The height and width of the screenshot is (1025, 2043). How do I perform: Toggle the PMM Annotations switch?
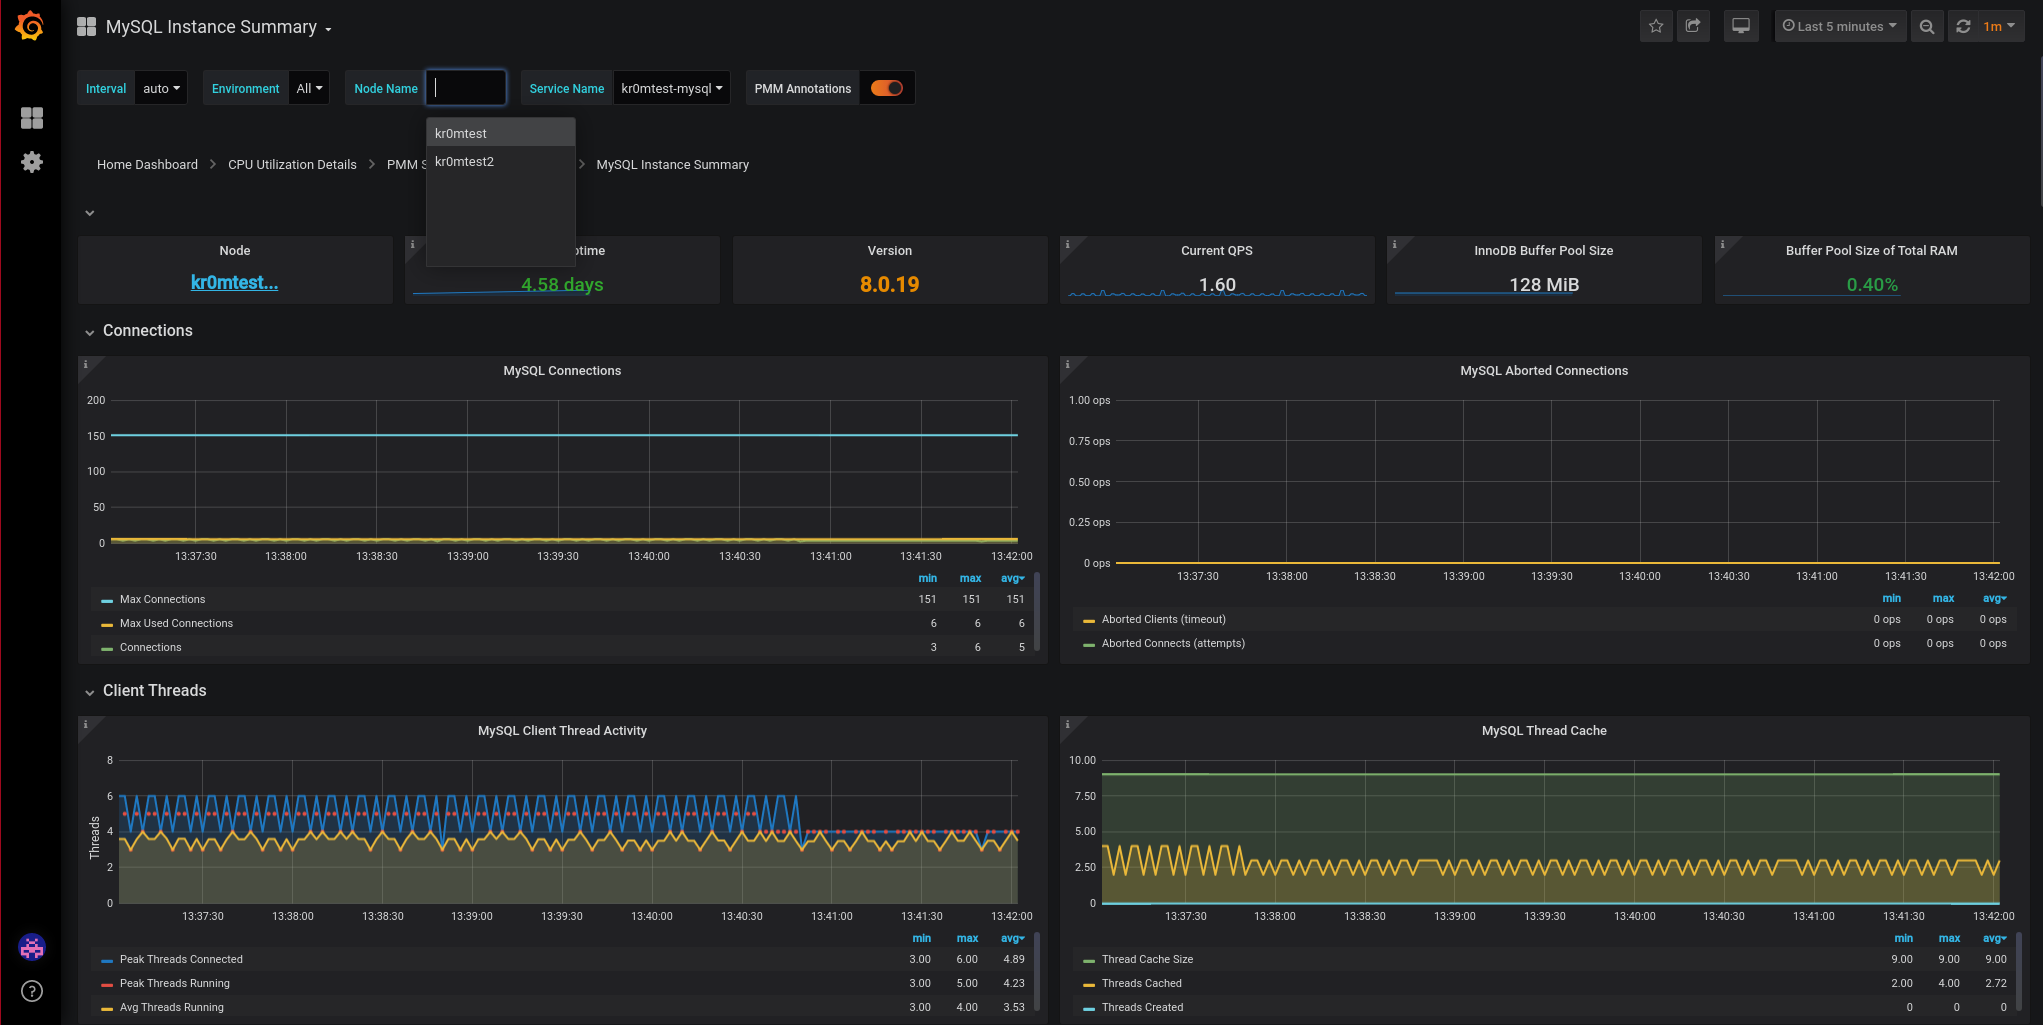pyautogui.click(x=886, y=88)
